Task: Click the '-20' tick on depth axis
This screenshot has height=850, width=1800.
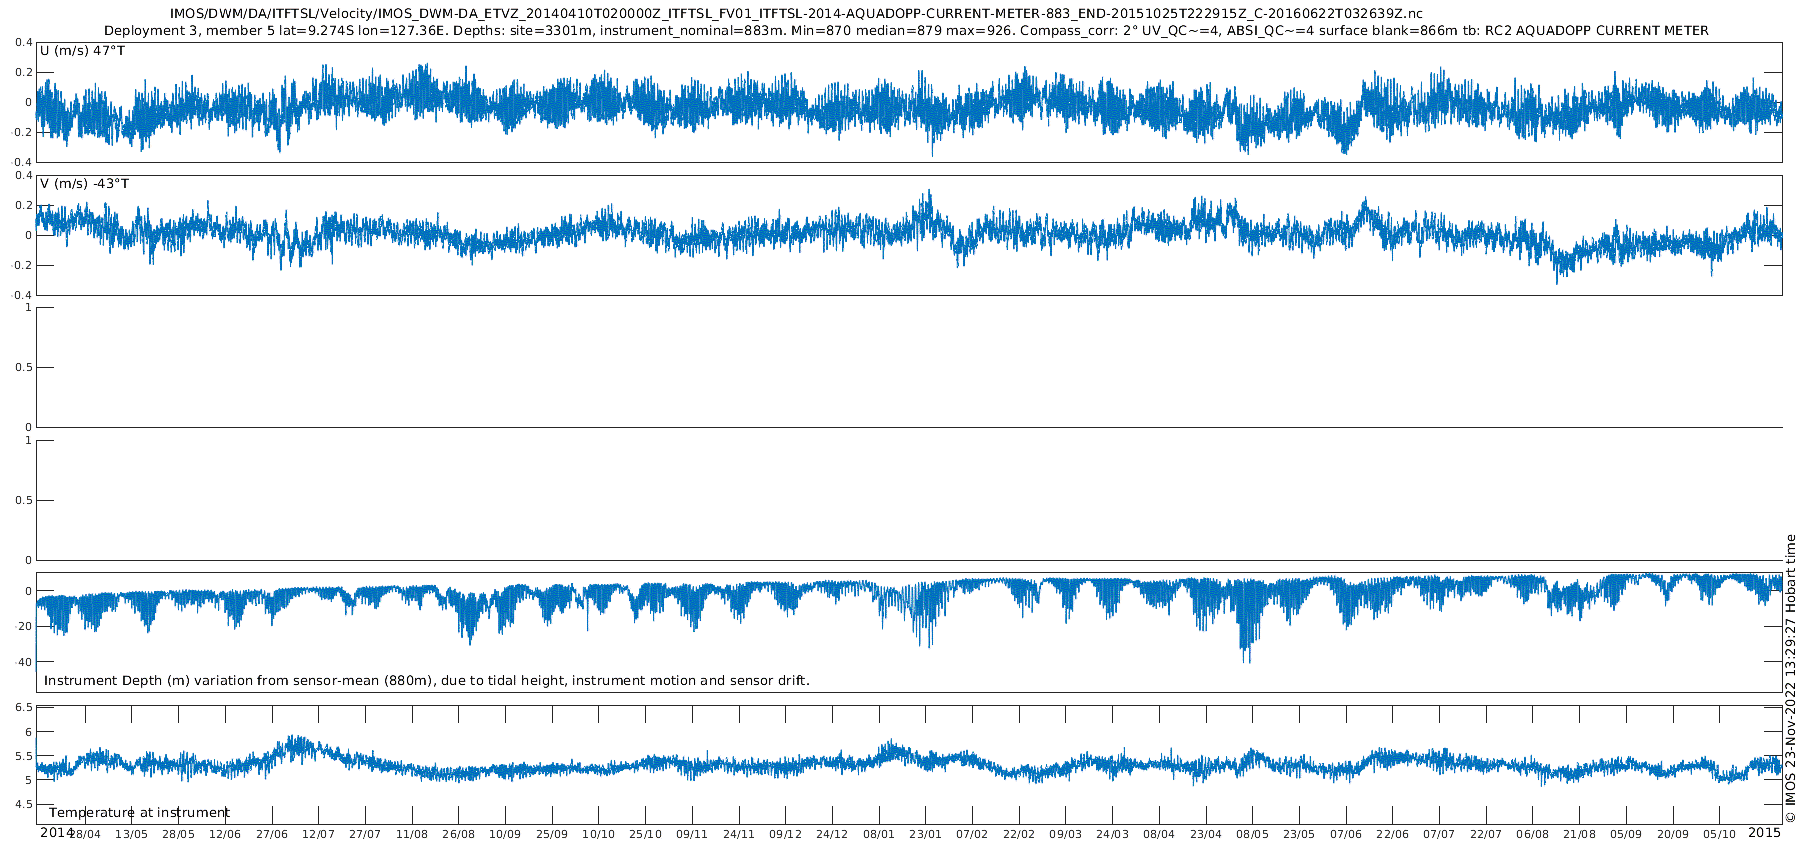Action: [24, 627]
